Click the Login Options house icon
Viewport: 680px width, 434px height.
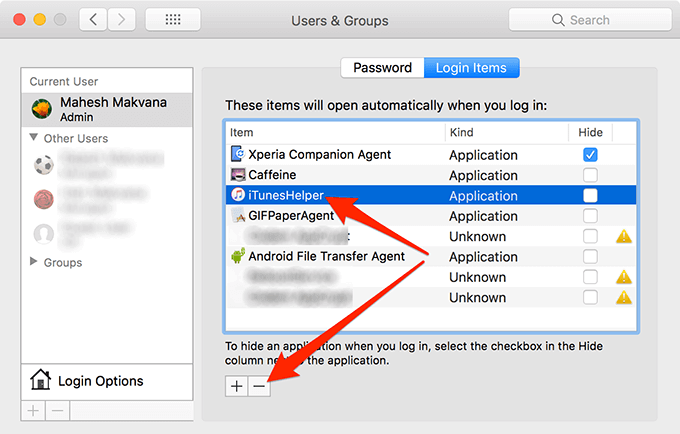[41, 380]
